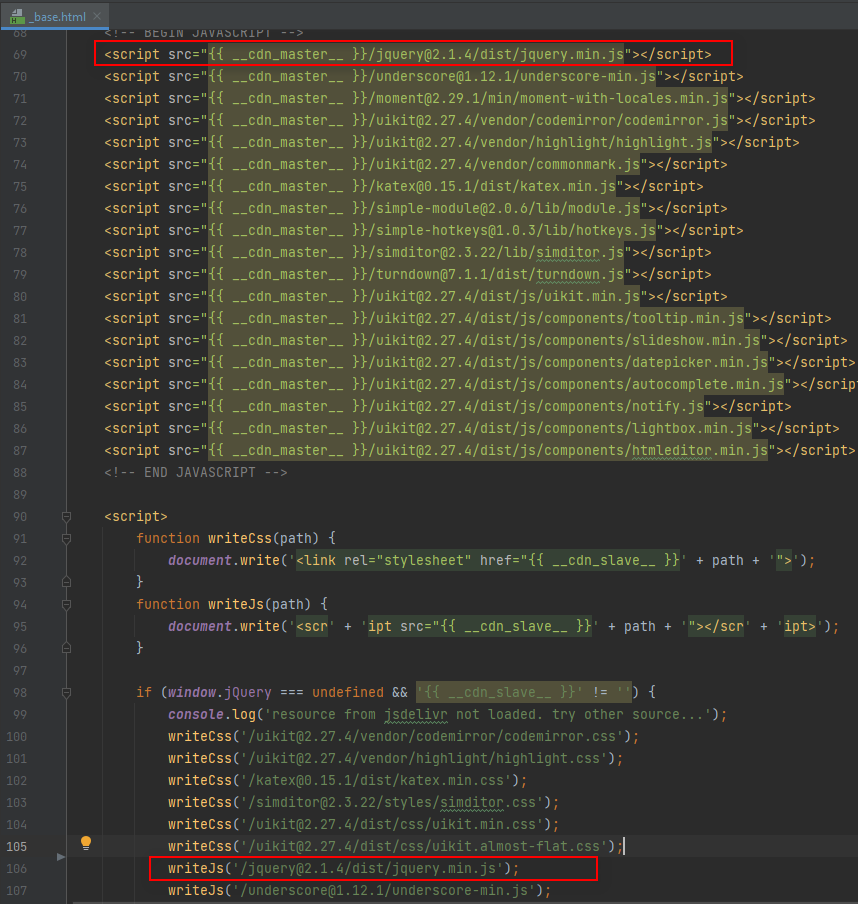Click the highlighted jquery.min.js script tag on line 69
The image size is (858, 904).
[x=412, y=54]
